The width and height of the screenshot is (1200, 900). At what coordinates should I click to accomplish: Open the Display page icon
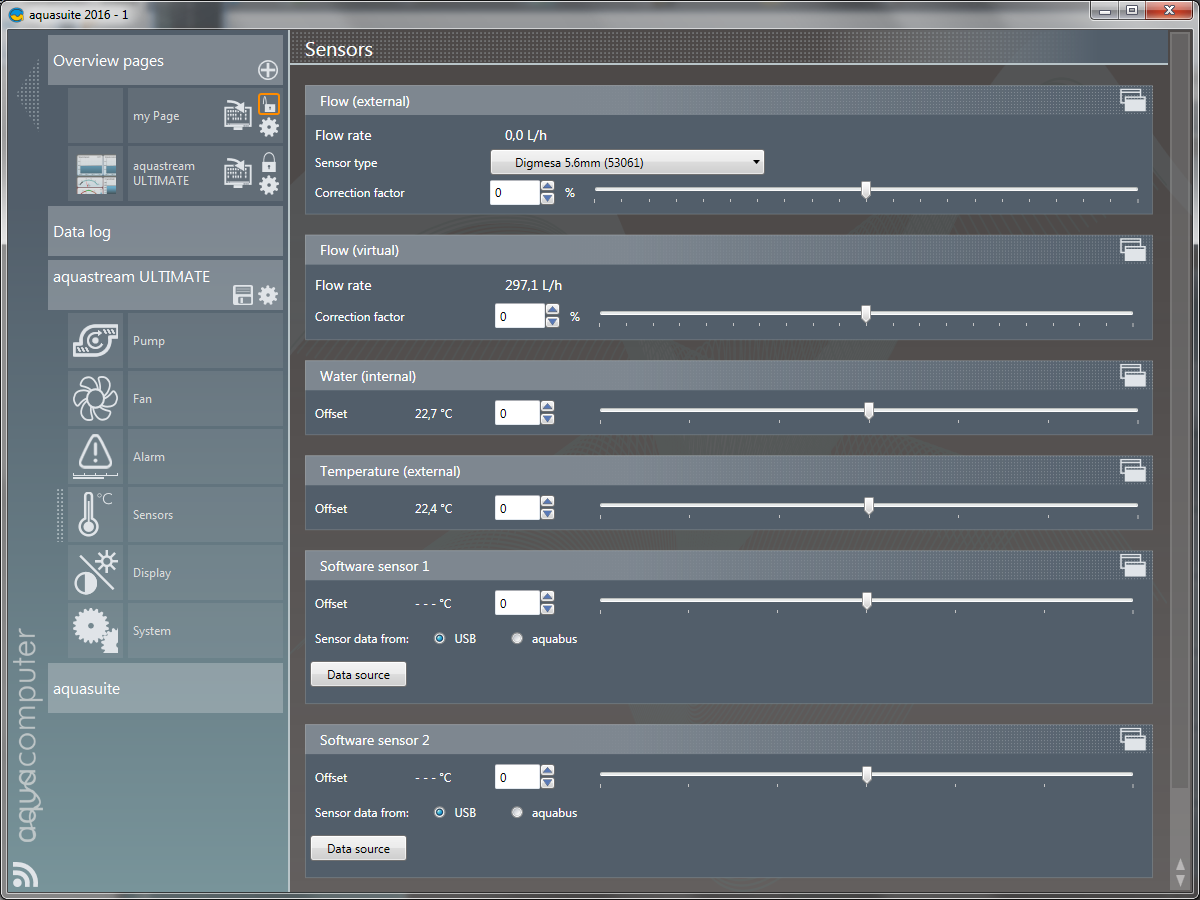96,573
